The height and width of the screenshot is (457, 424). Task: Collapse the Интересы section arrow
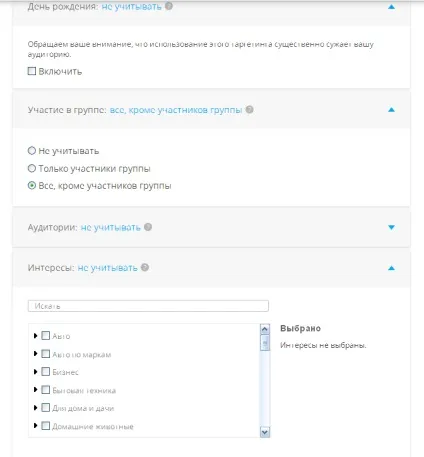(x=391, y=268)
